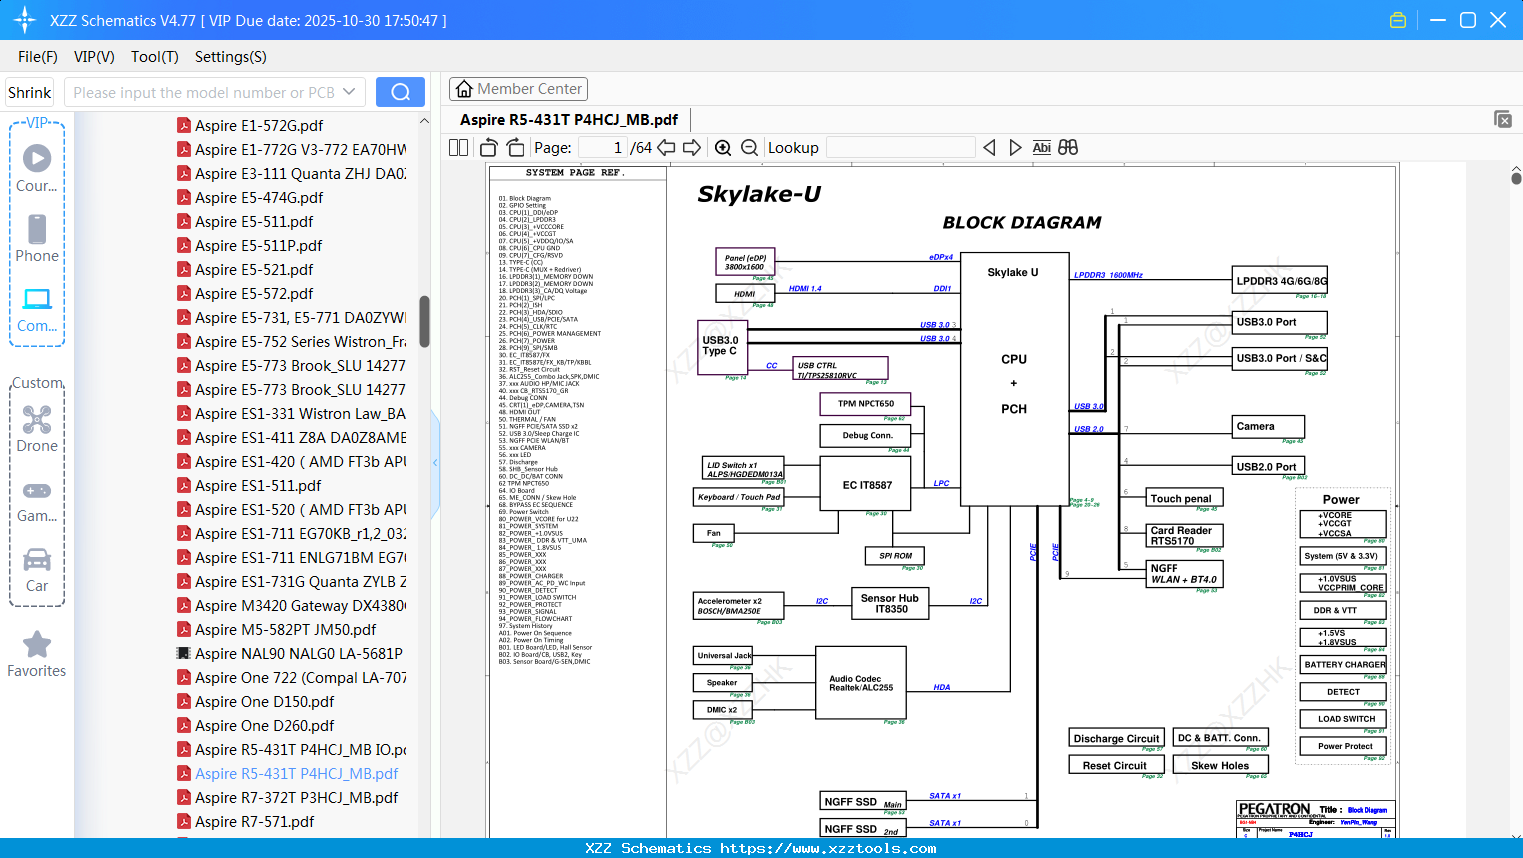
Task: Open the File(F) menu
Action: [38, 57]
